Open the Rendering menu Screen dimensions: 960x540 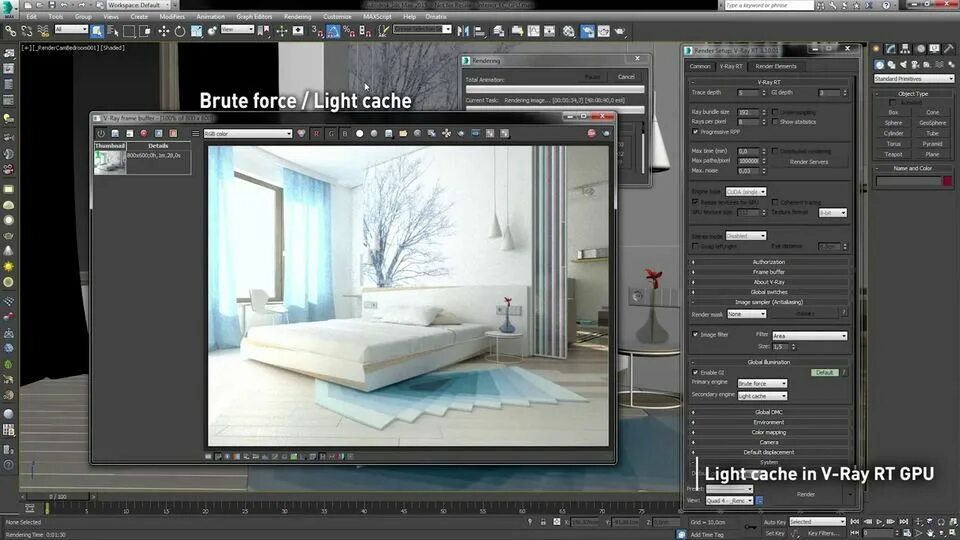click(298, 17)
